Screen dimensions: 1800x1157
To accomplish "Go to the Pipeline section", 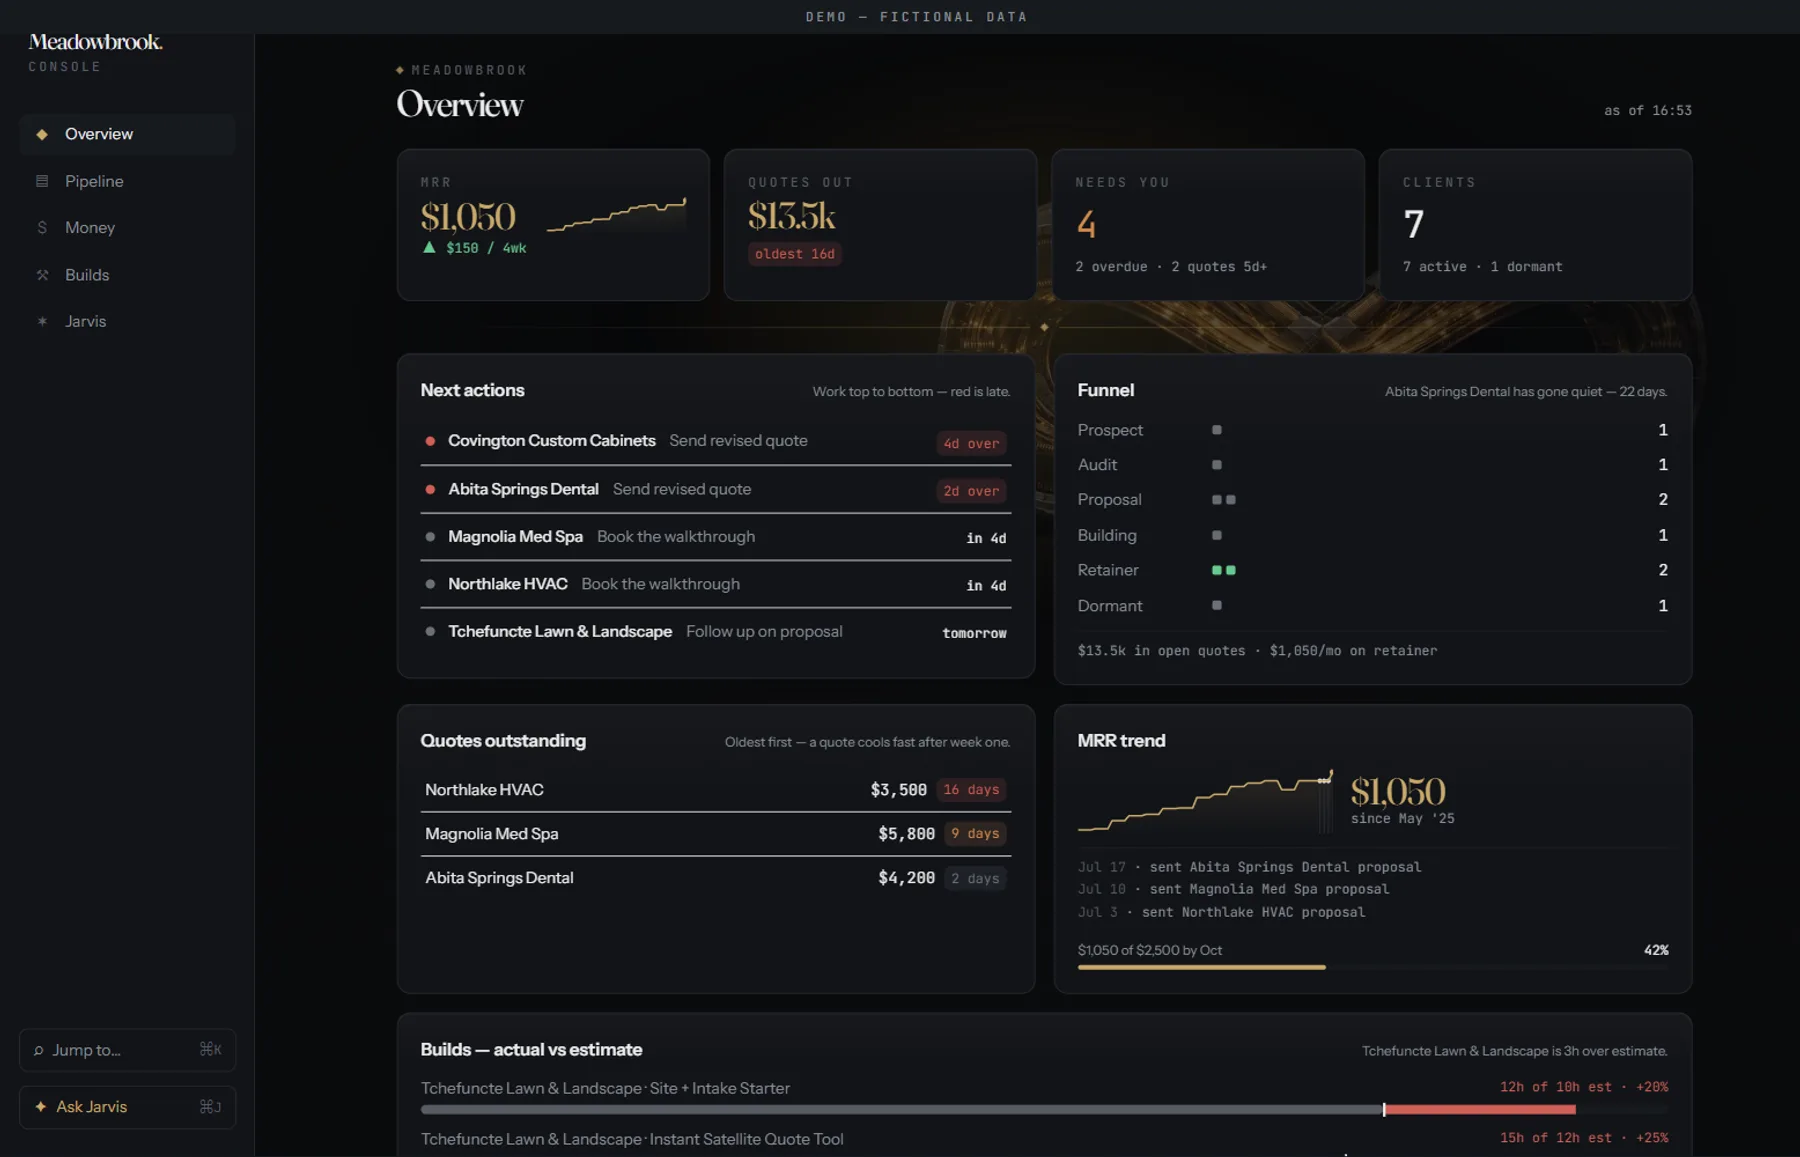I will (127, 181).
